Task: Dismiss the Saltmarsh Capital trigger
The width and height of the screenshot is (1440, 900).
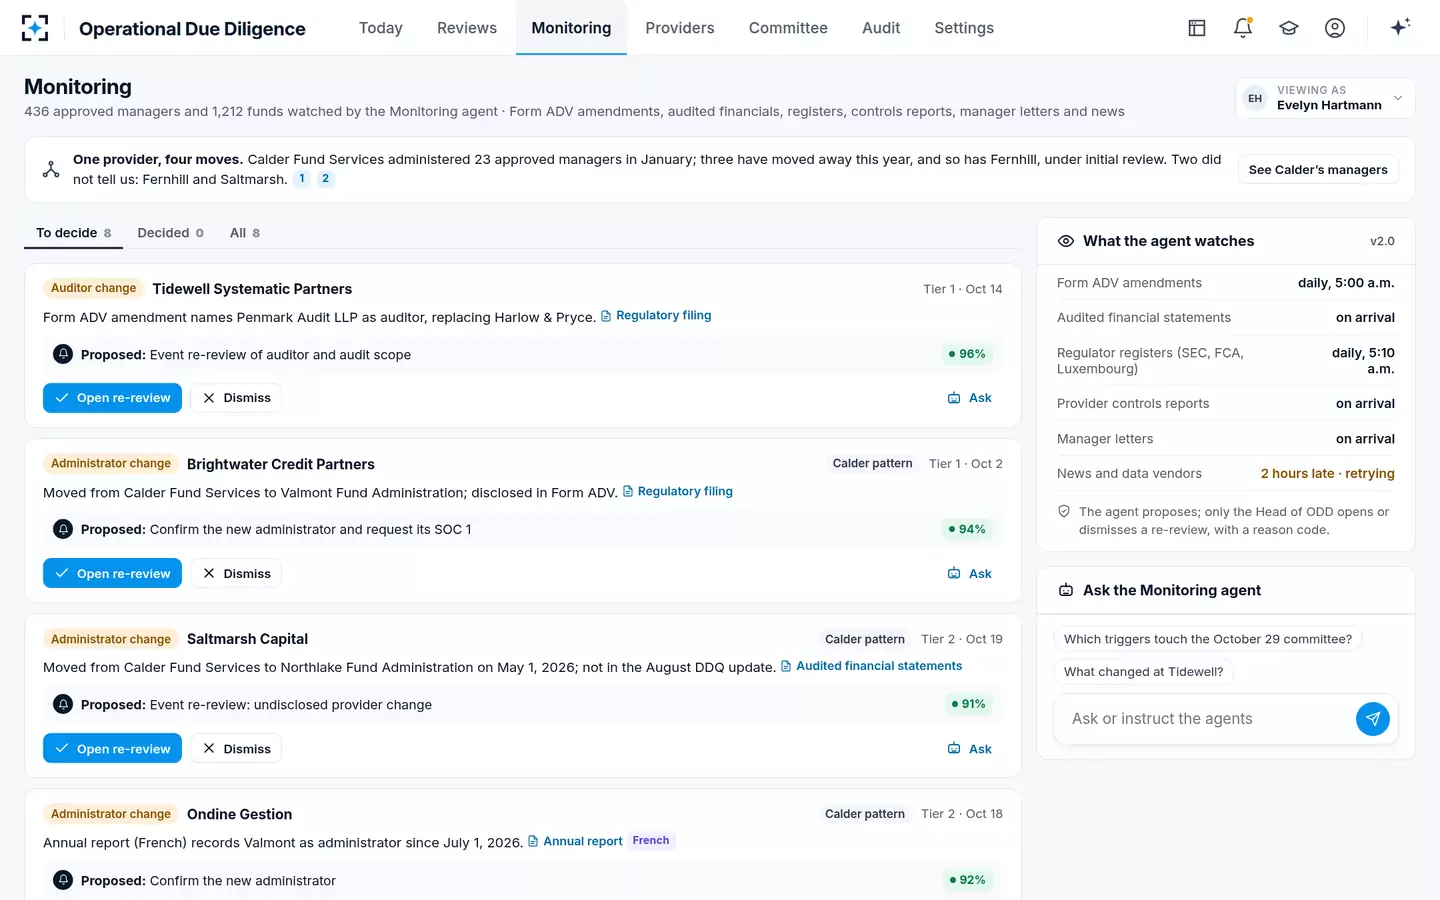Action: pyautogui.click(x=236, y=749)
